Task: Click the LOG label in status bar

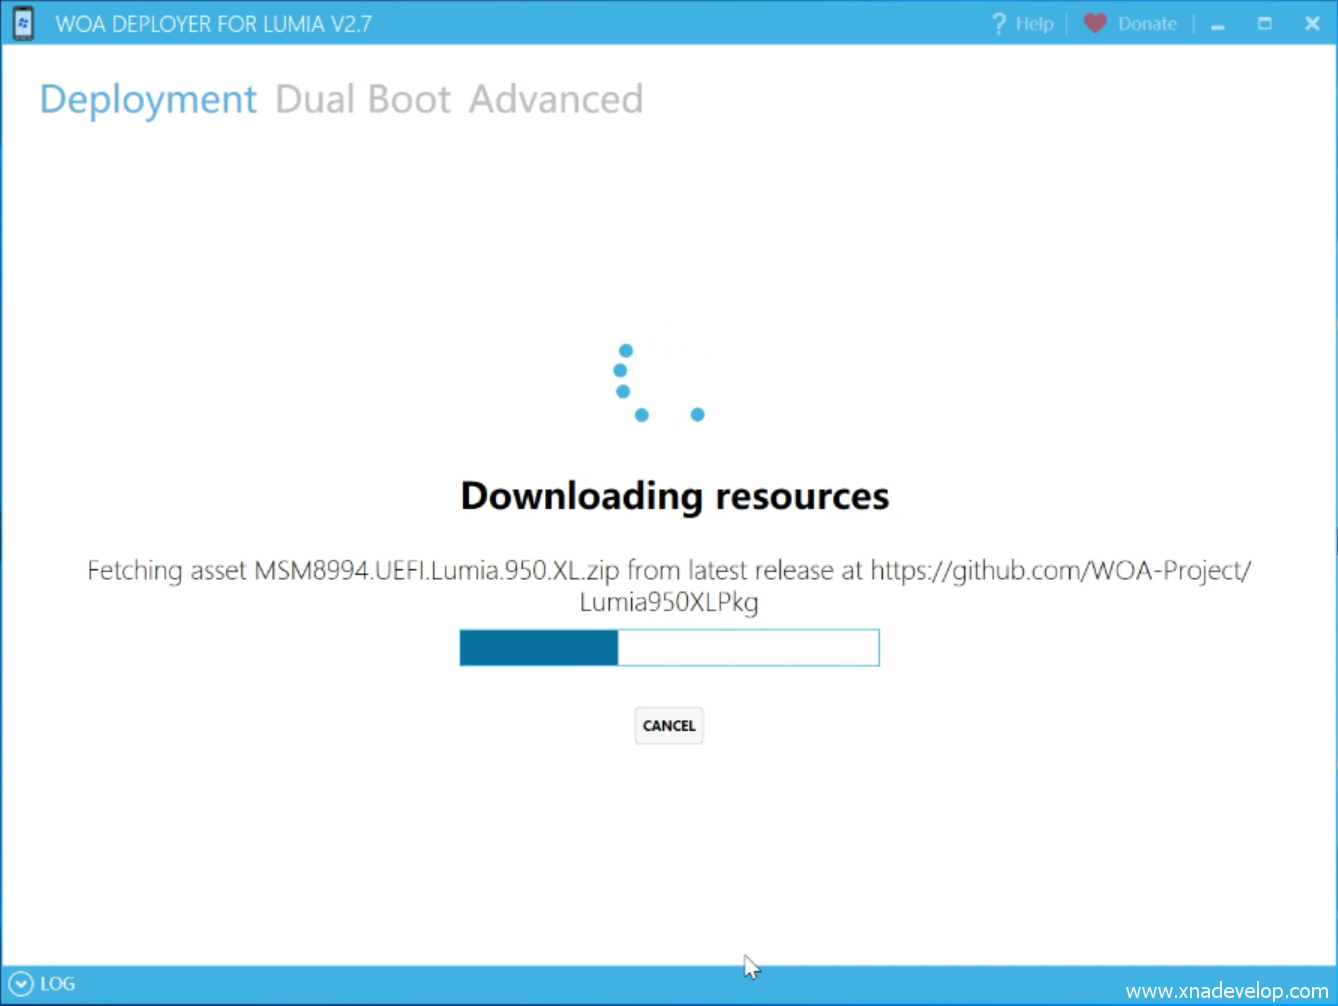Action: 58,984
